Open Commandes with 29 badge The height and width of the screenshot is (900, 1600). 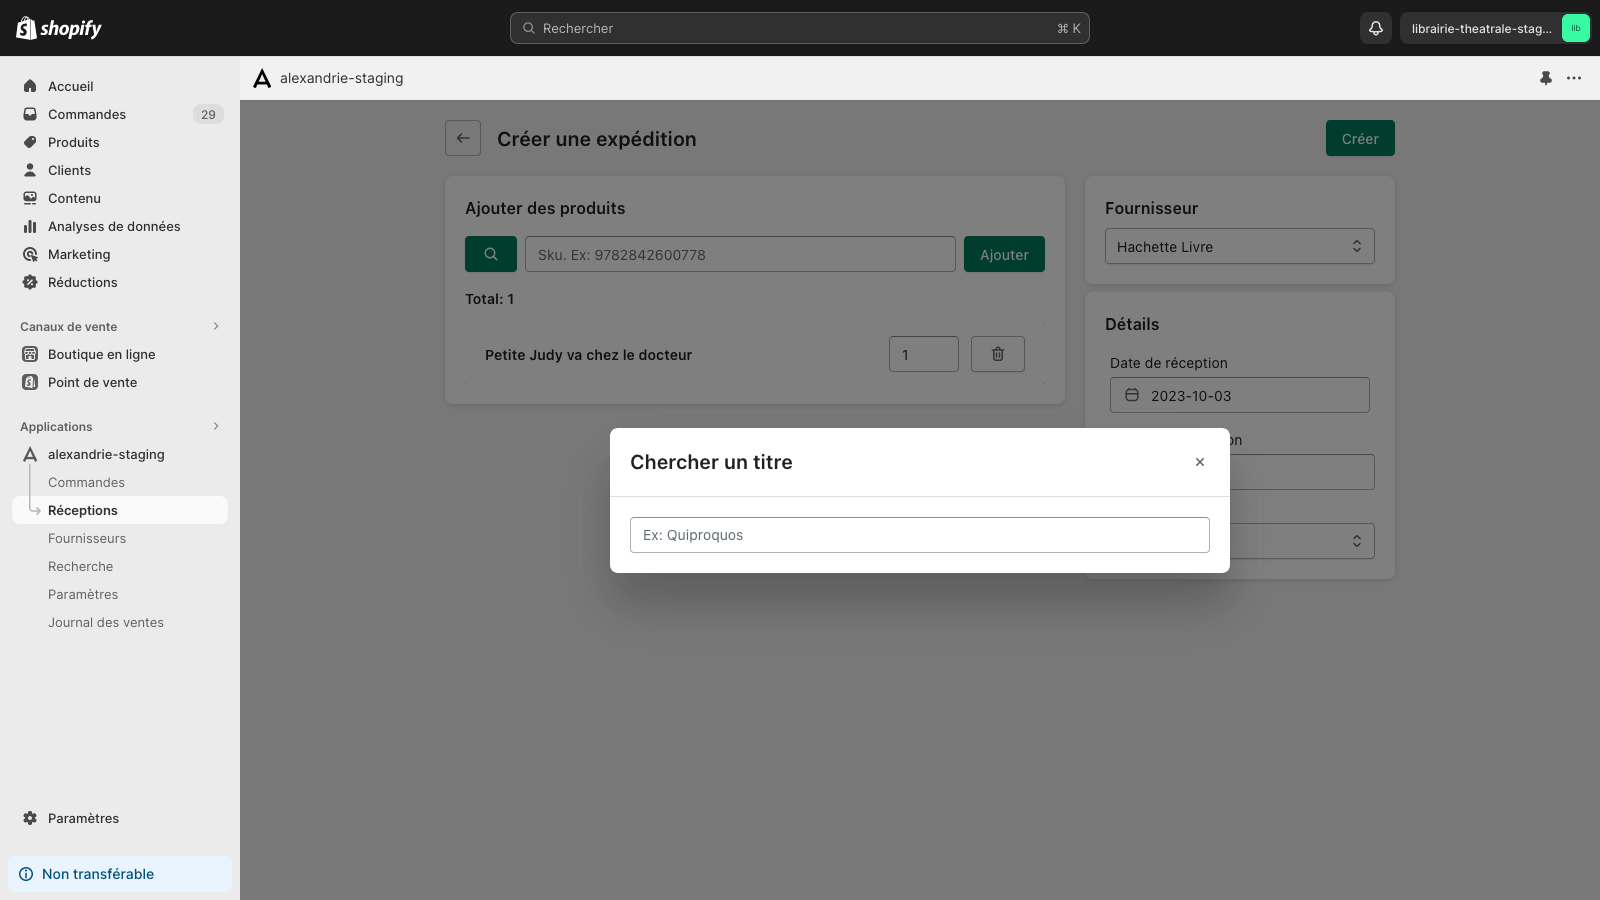120,114
